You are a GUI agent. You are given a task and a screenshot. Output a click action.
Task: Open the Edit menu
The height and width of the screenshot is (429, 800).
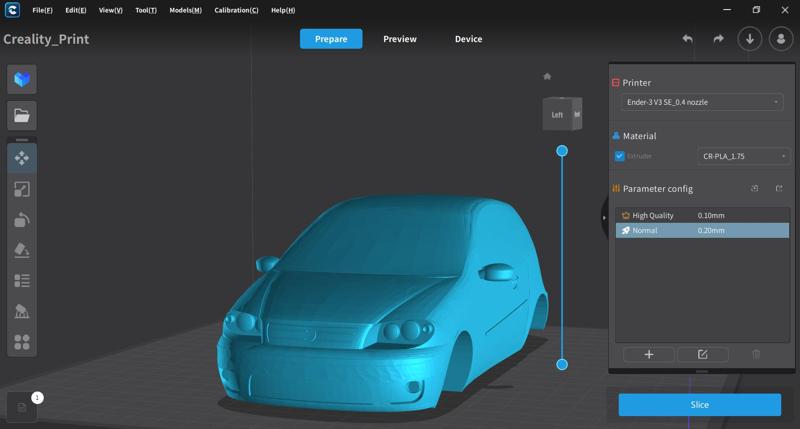76,10
